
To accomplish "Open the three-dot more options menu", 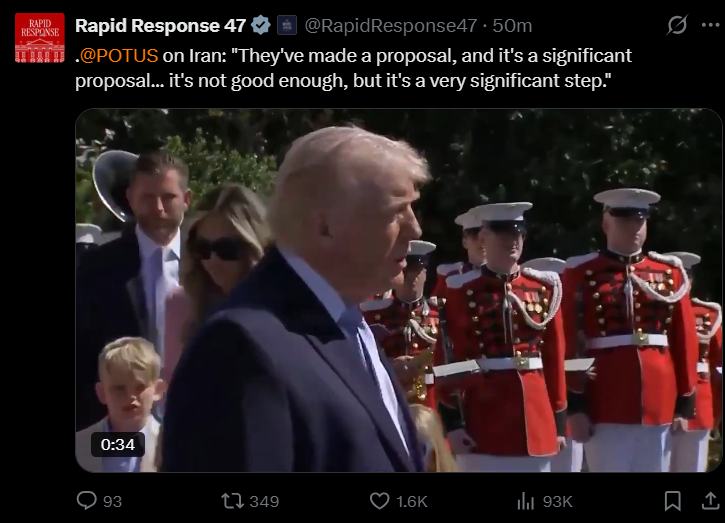I will click(710, 25).
